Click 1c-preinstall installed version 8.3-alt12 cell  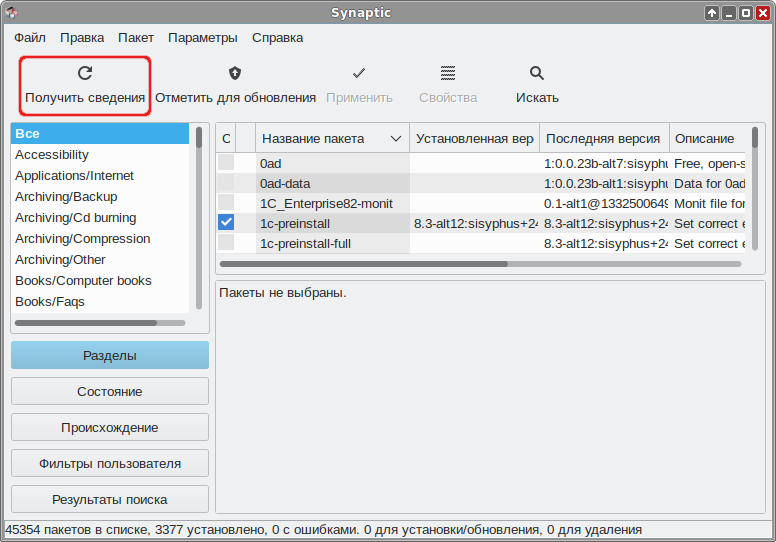475,224
